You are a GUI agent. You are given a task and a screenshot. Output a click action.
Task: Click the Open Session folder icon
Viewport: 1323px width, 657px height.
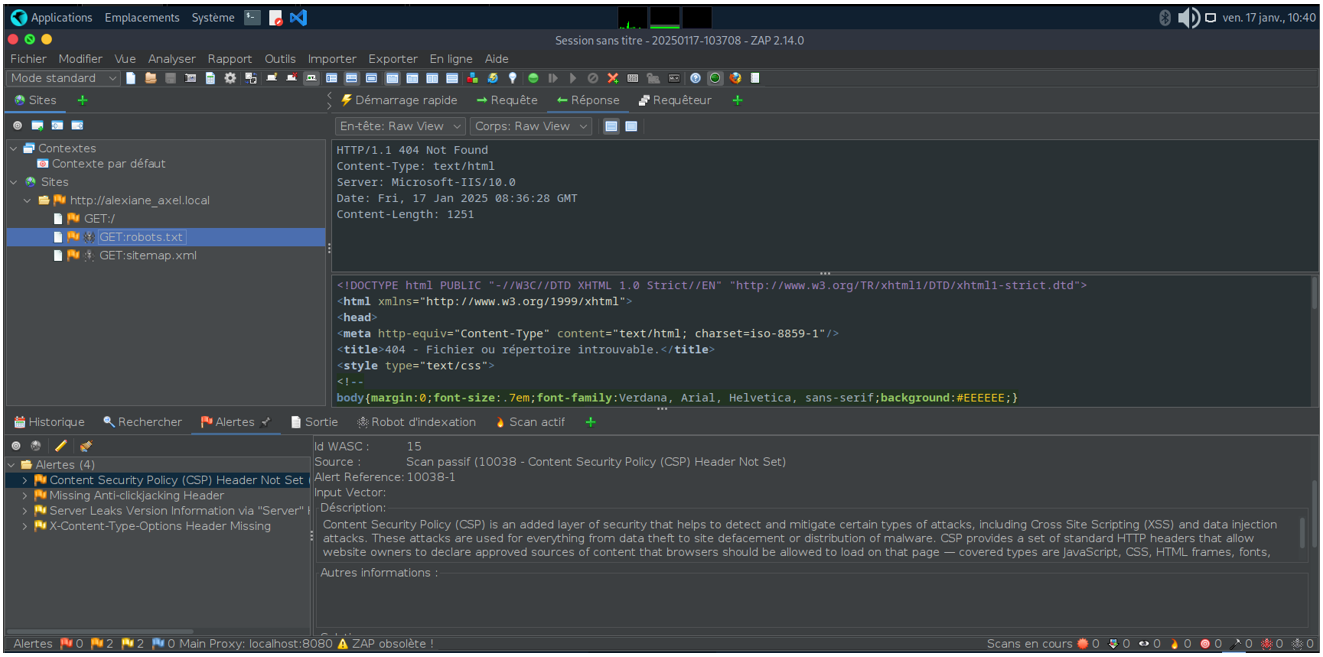click(x=151, y=78)
